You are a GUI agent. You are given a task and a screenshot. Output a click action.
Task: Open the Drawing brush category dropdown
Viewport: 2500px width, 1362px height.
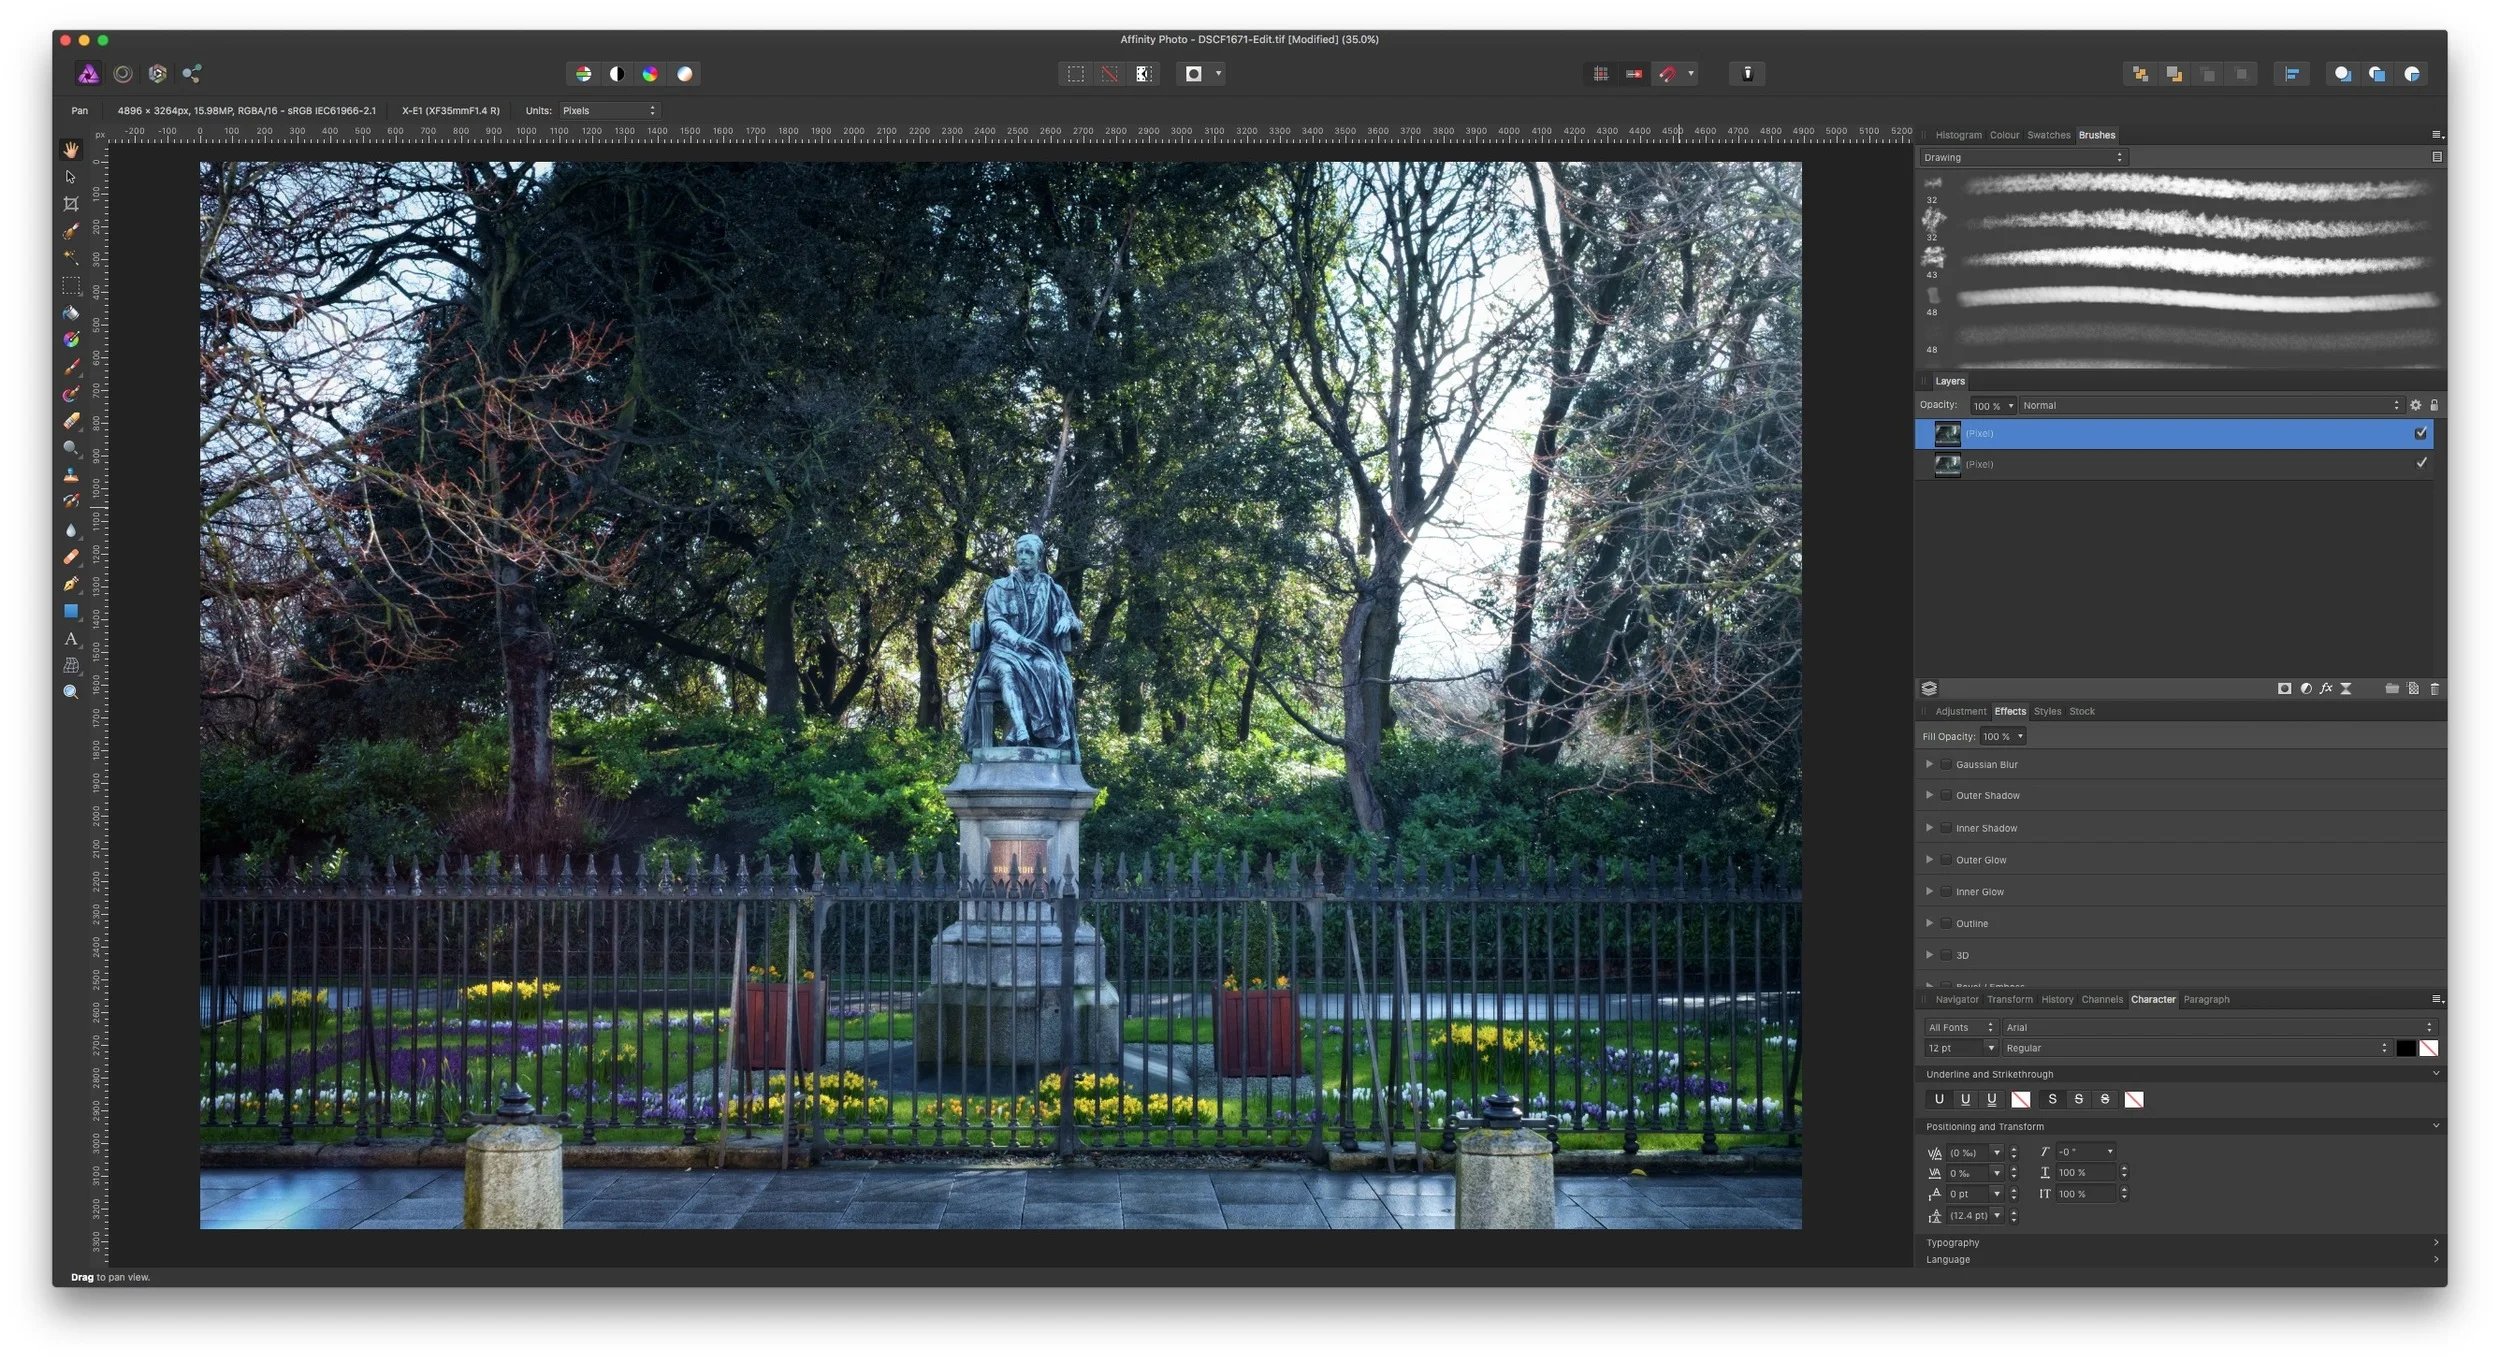(2022, 158)
